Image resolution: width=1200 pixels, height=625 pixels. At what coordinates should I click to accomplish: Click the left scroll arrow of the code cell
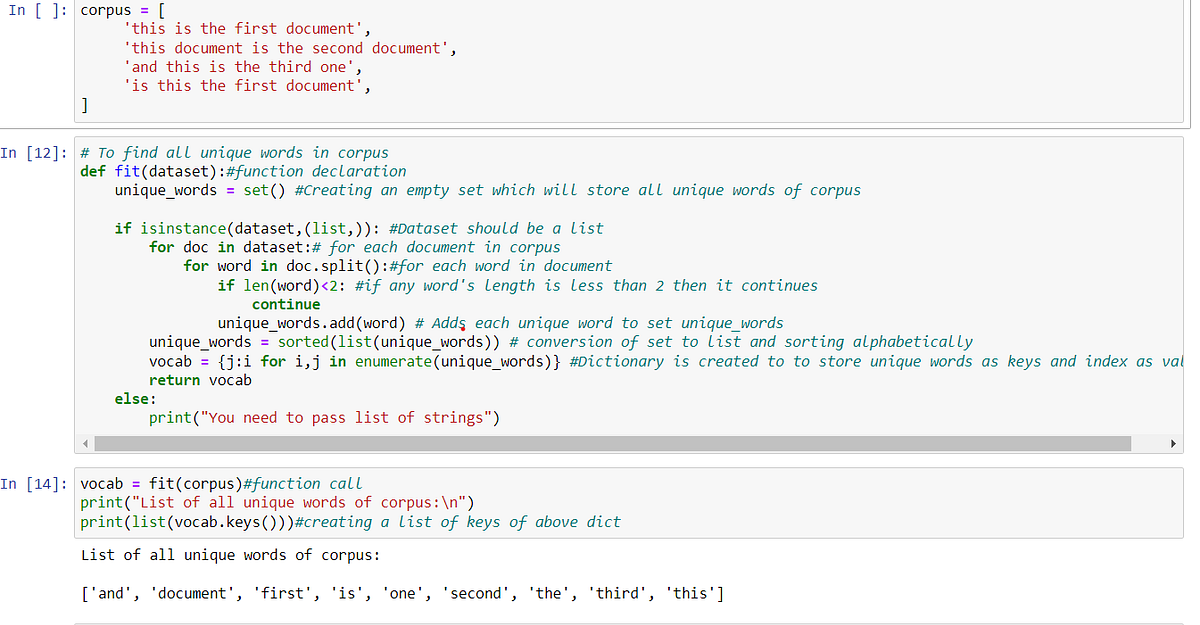tap(86, 443)
